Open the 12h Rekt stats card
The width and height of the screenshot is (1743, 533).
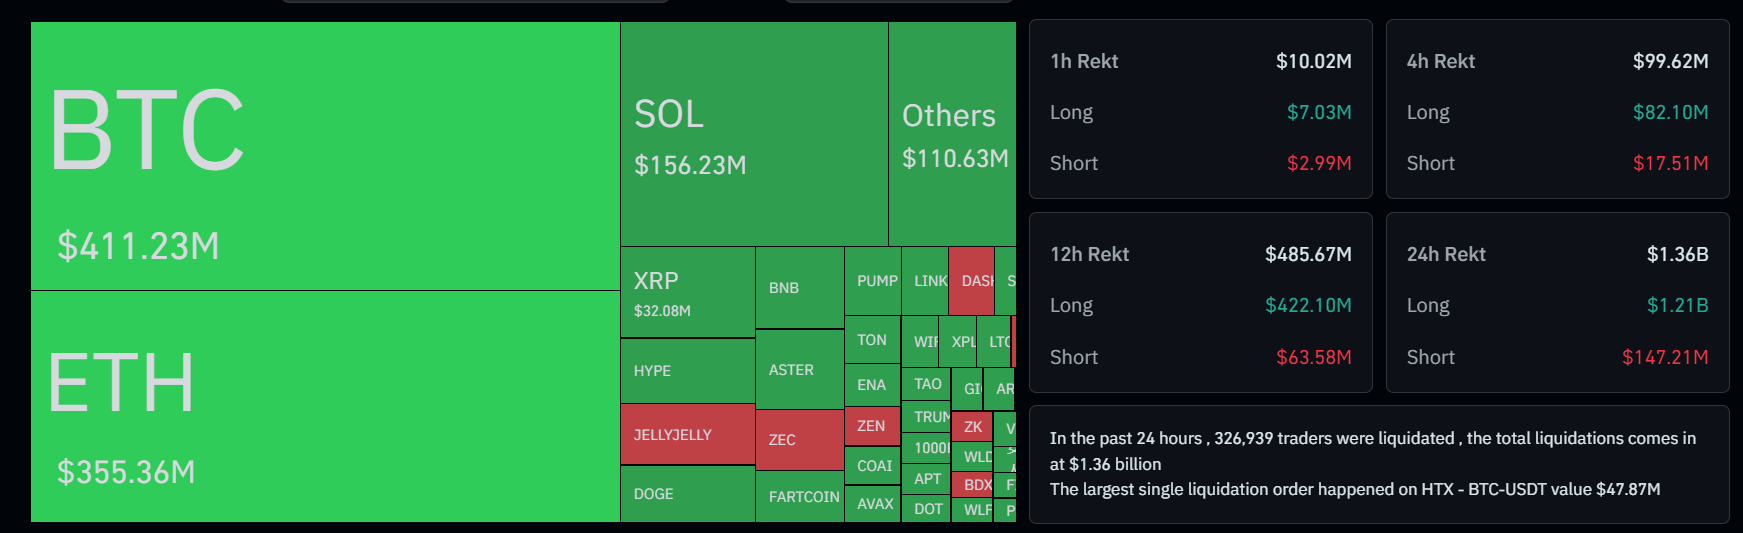(x=1200, y=303)
